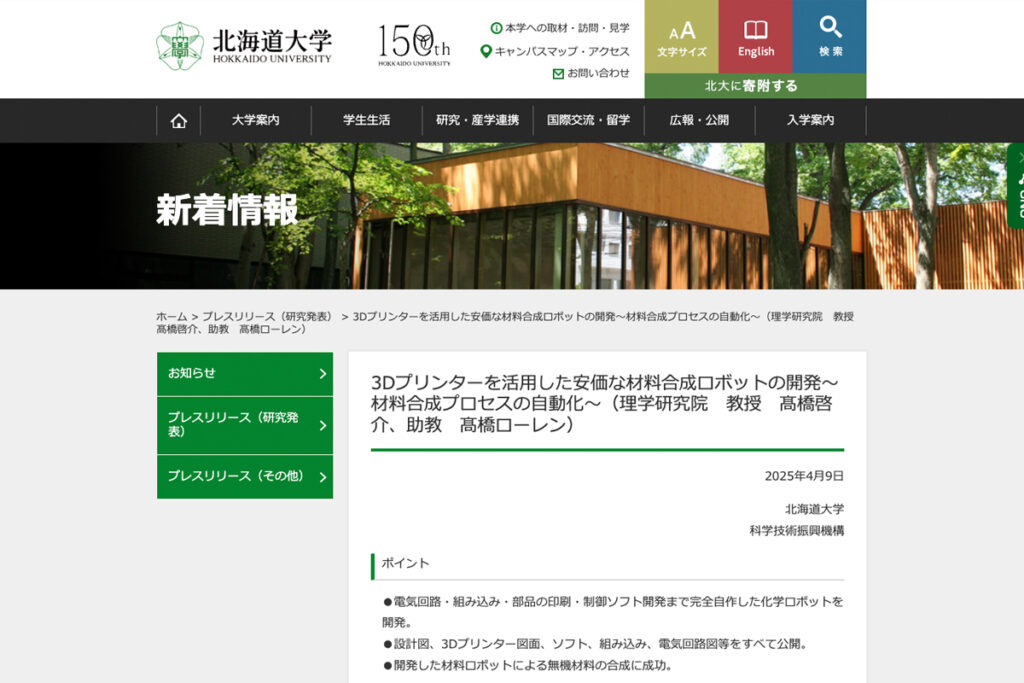1024x683 pixels.
Task: Open 本学への取材・訪問・見学 link
Action: click(560, 28)
